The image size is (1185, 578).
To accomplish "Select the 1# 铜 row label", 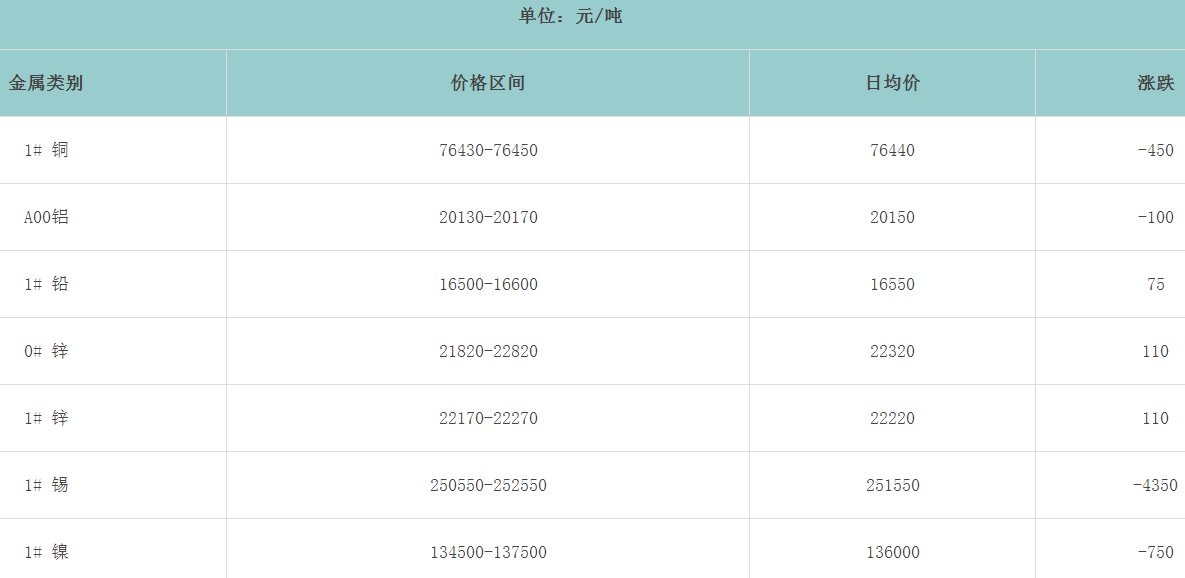I will (x=47, y=150).
